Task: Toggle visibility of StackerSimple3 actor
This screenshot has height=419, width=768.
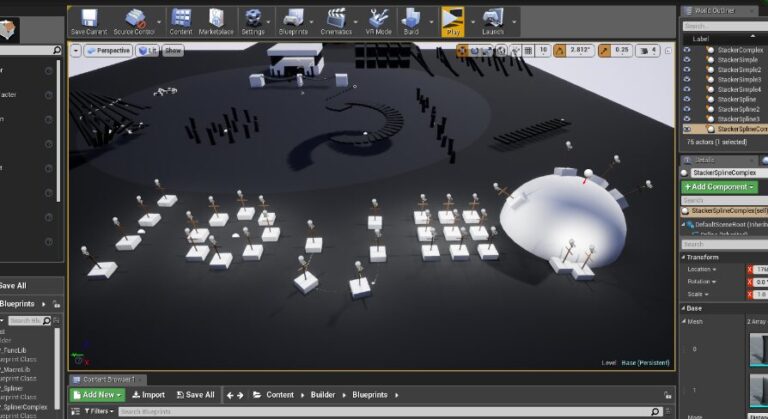Action: [687, 79]
